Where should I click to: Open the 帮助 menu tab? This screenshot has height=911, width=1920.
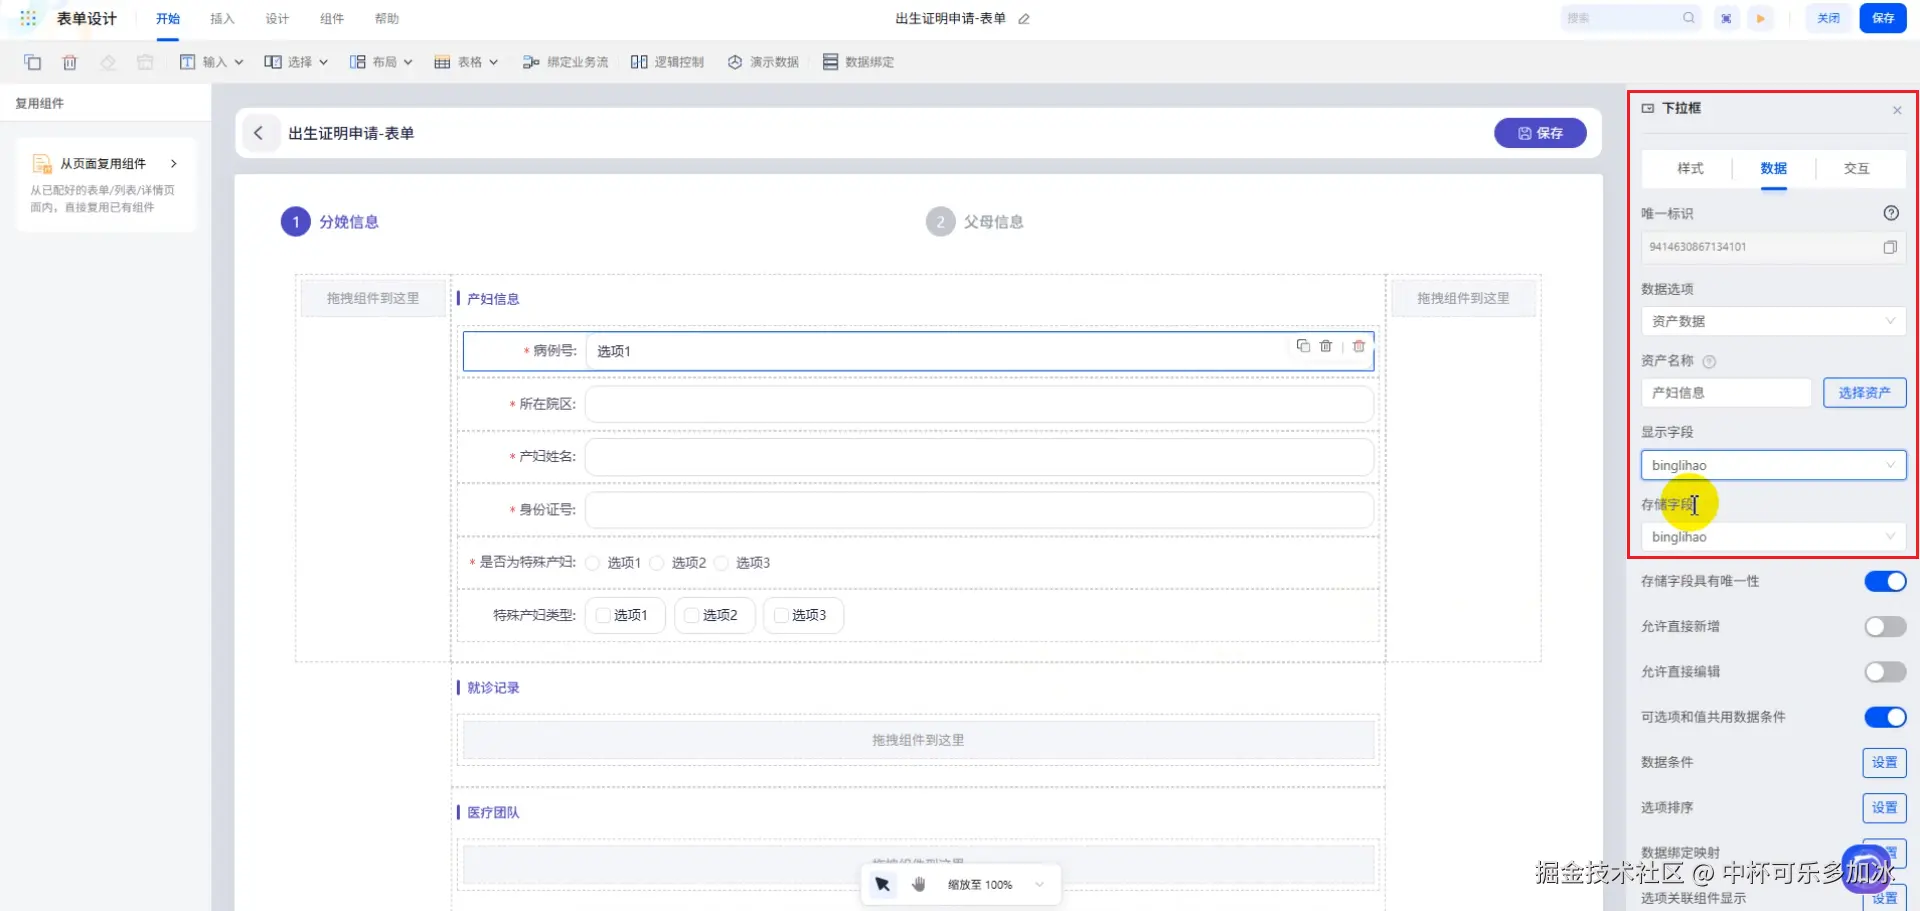point(387,19)
